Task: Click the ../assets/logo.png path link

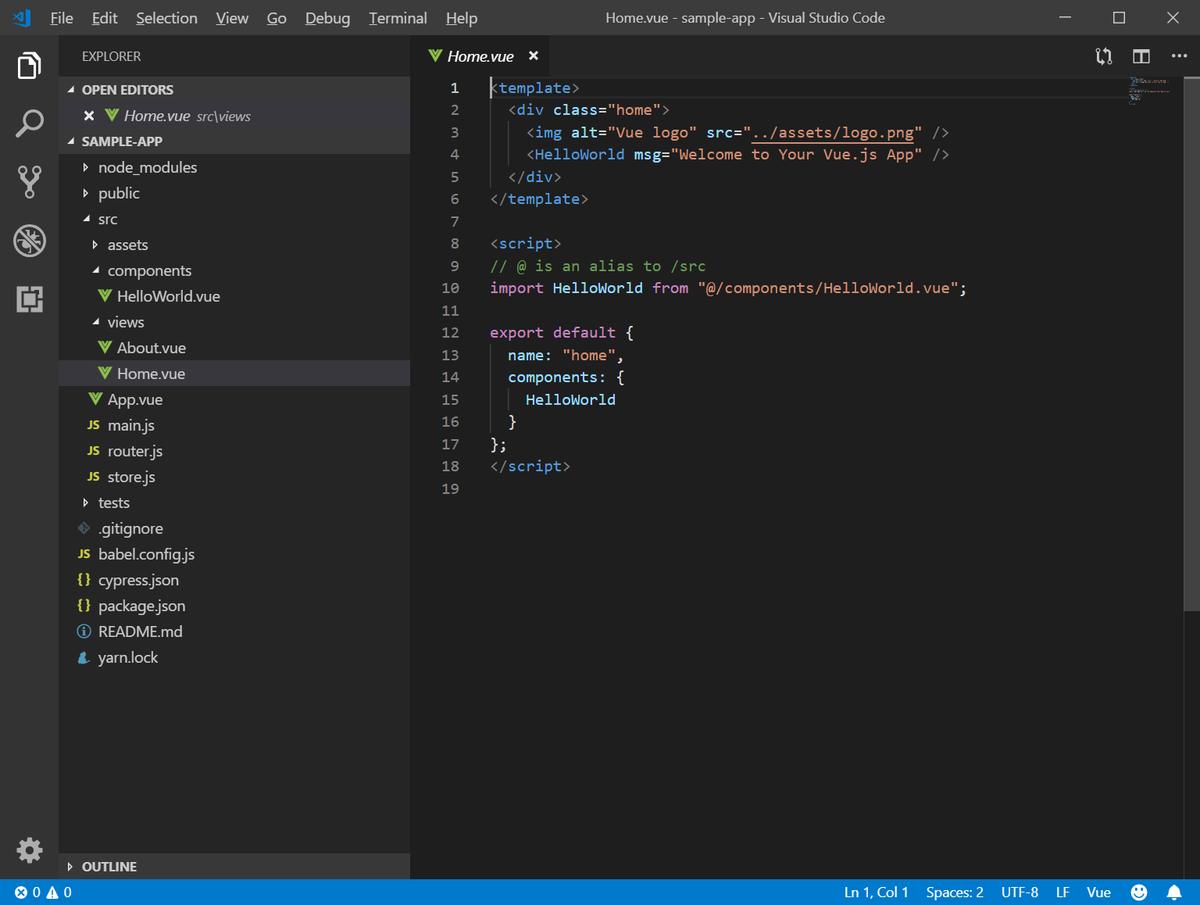Action: pos(833,132)
